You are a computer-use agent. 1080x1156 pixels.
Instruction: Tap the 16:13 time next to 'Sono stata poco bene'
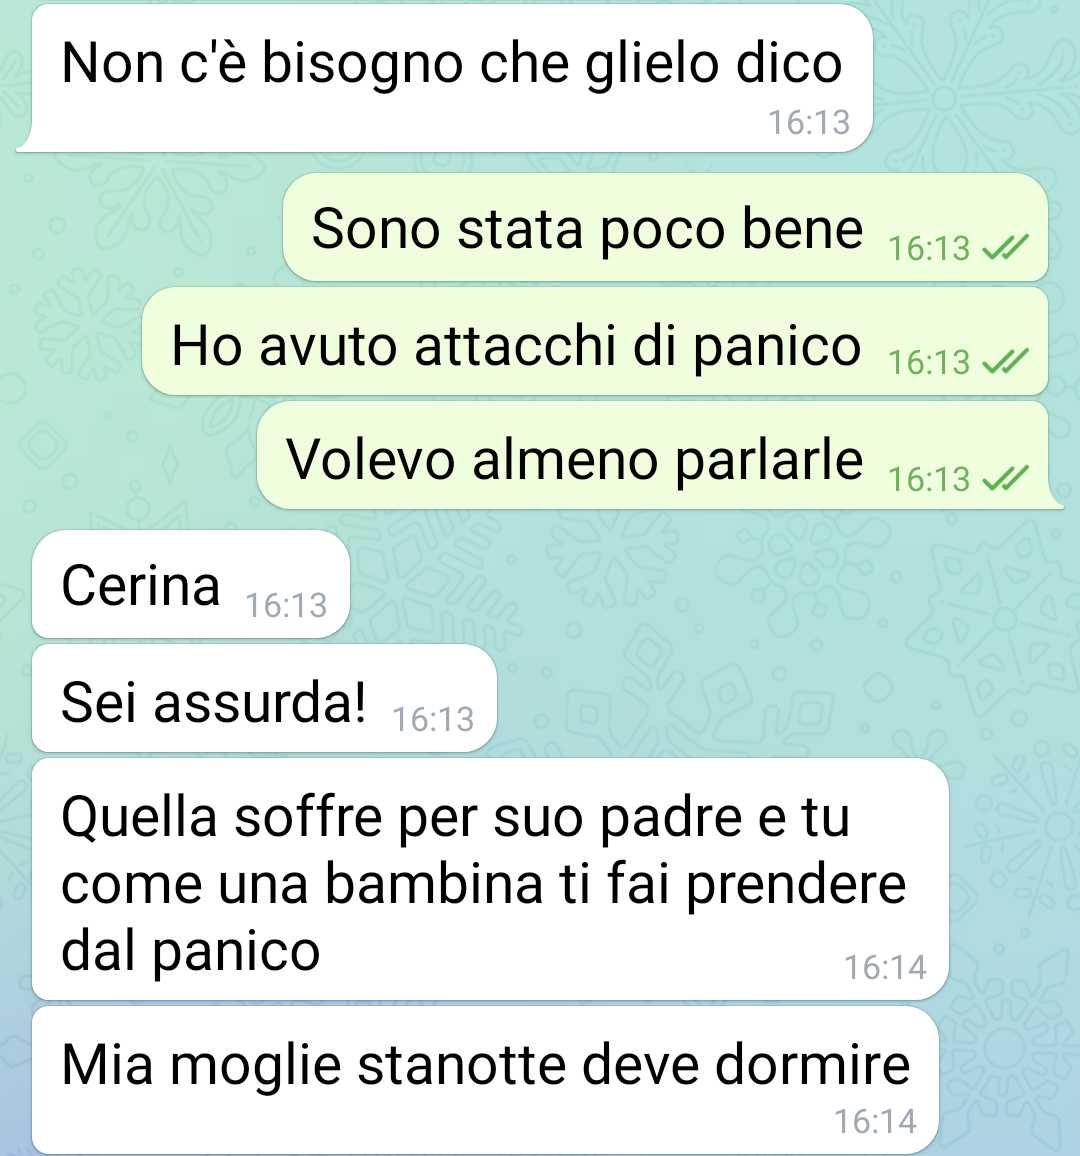click(x=929, y=248)
